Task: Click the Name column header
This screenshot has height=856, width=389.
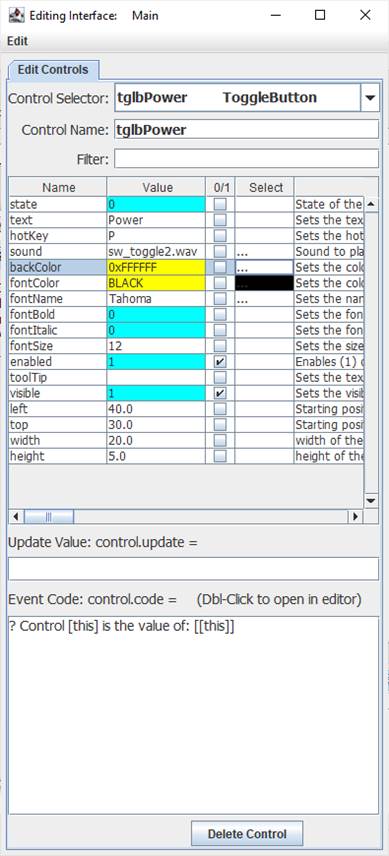Action: pos(58,187)
